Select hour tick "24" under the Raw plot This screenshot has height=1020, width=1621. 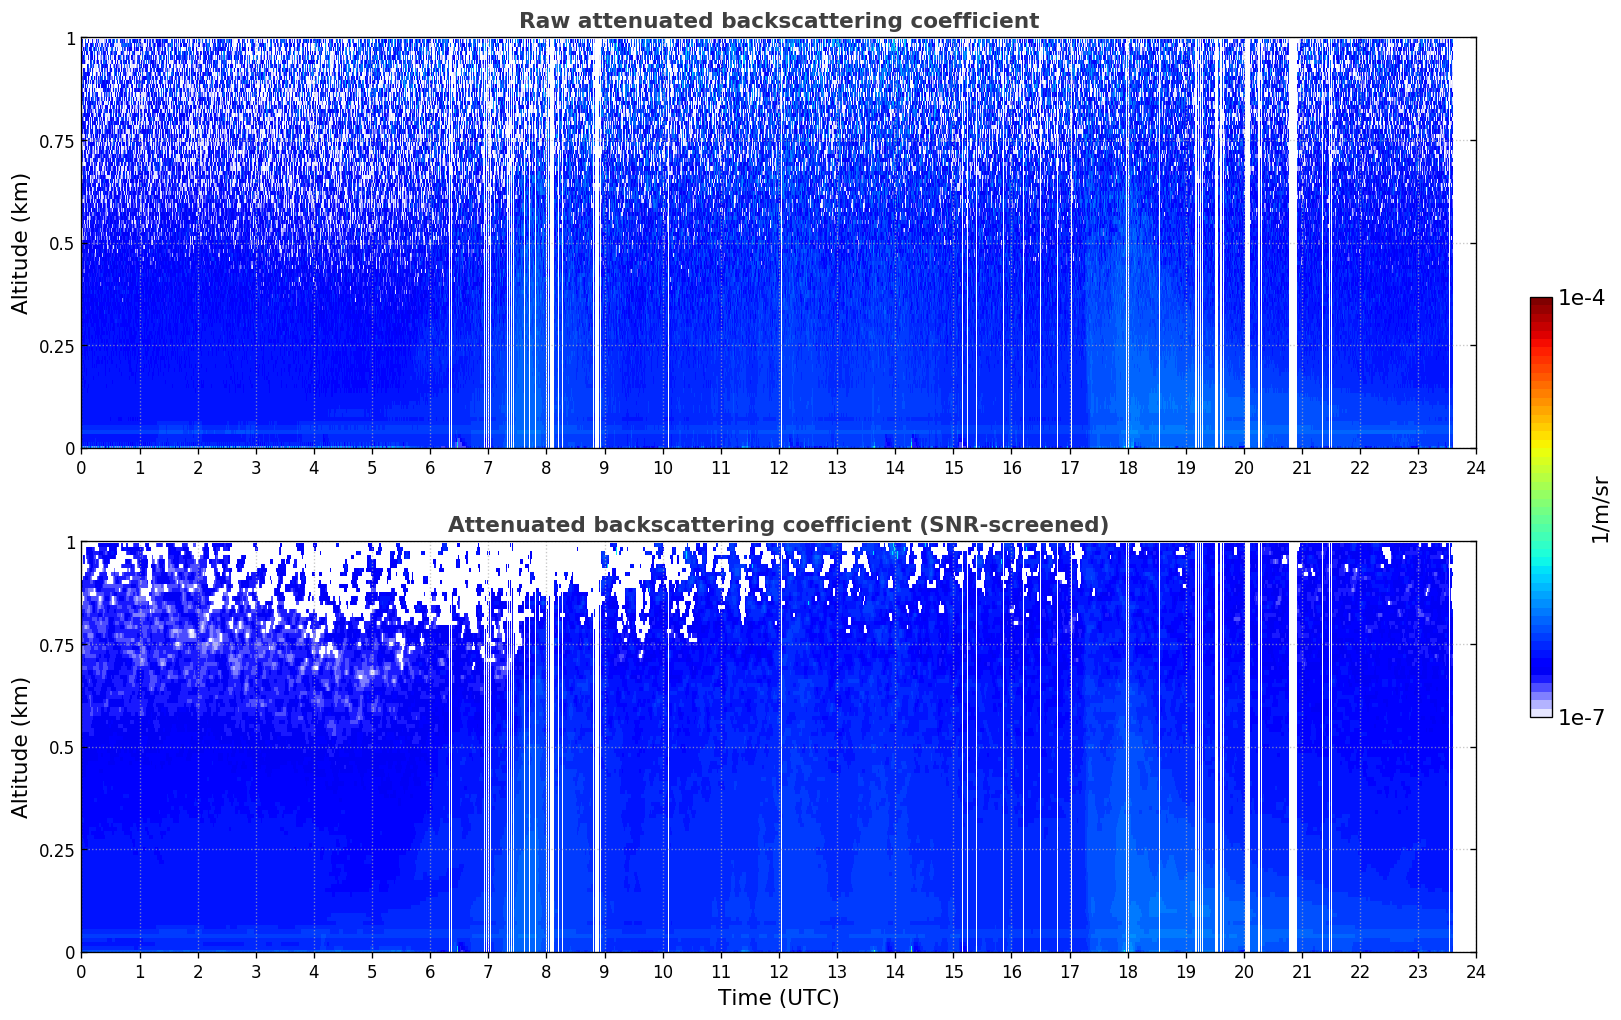click(x=1476, y=467)
